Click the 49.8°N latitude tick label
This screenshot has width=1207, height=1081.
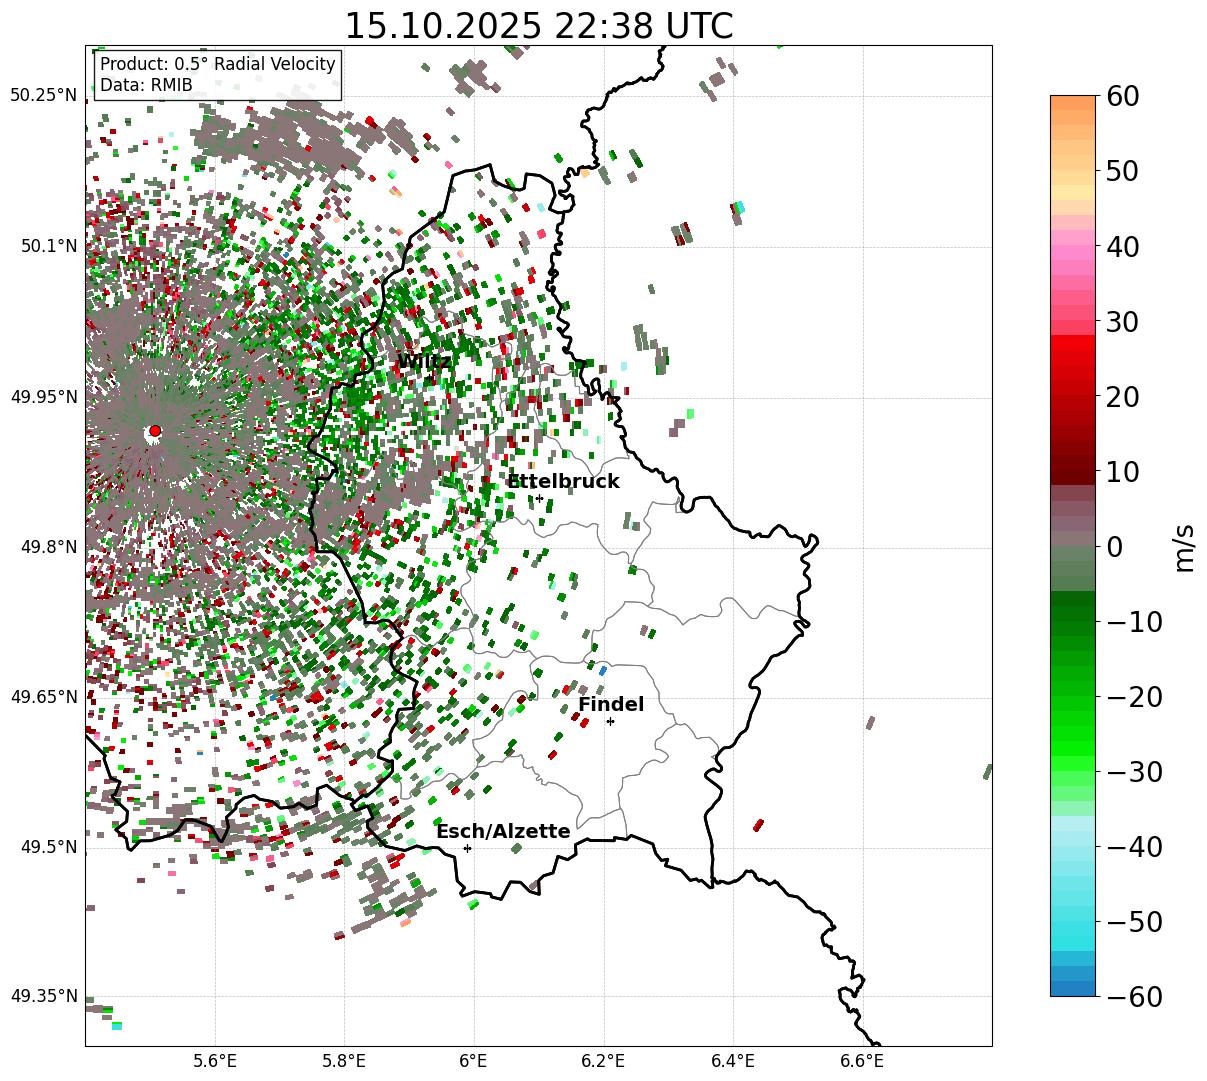48,547
